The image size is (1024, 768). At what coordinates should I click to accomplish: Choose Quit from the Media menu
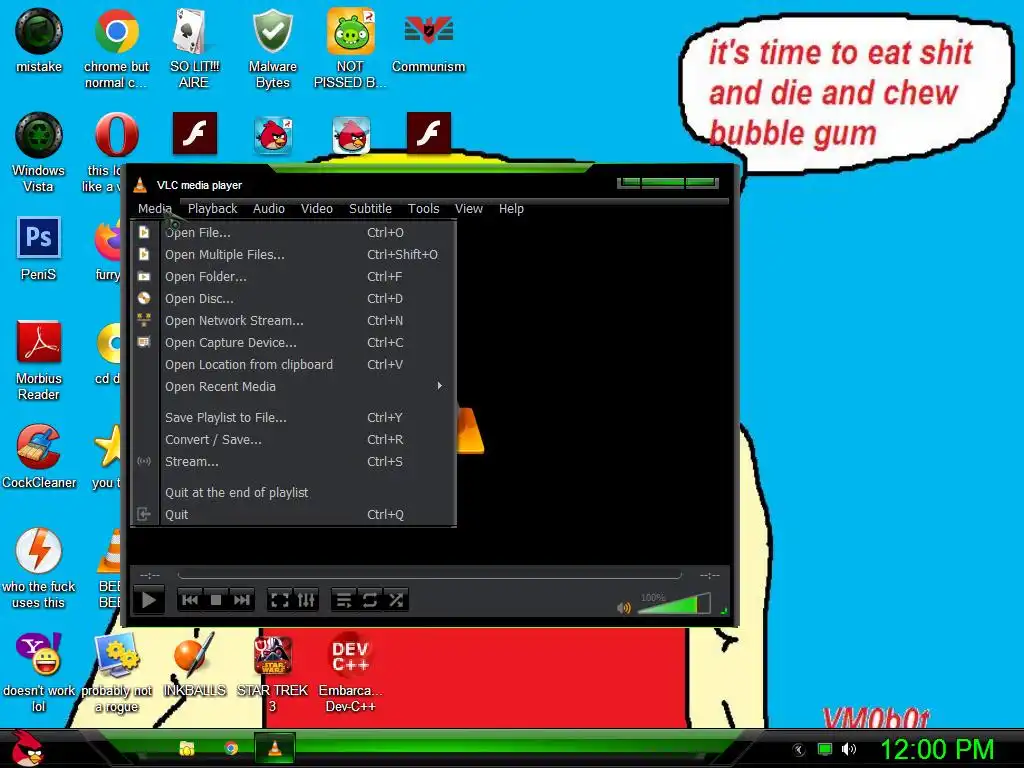click(293, 515)
